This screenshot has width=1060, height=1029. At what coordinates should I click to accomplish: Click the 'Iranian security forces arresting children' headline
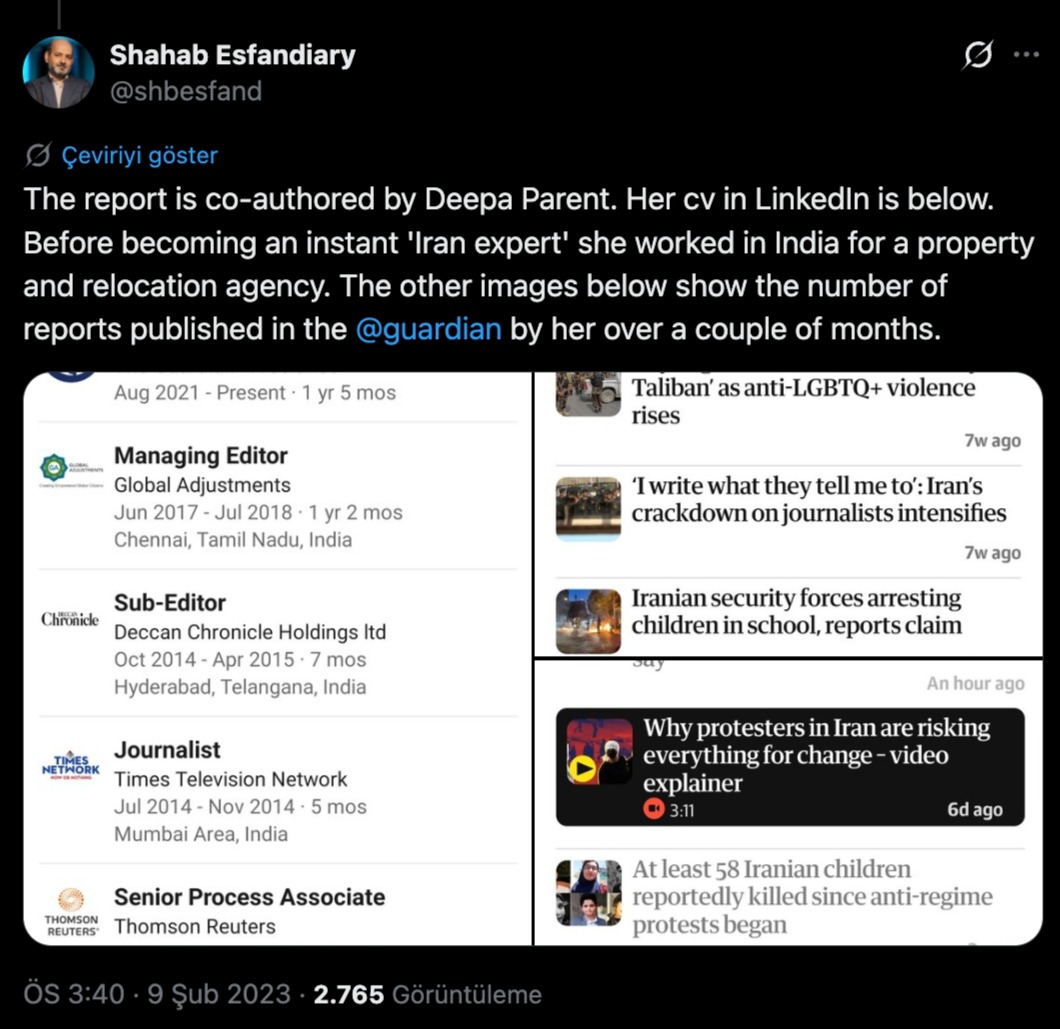tap(796, 612)
